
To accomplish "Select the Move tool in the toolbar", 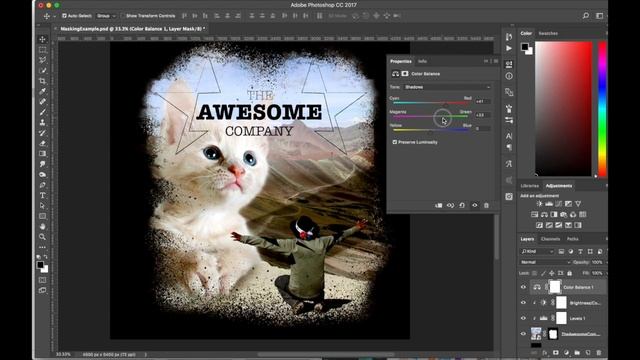I will 42,39.
